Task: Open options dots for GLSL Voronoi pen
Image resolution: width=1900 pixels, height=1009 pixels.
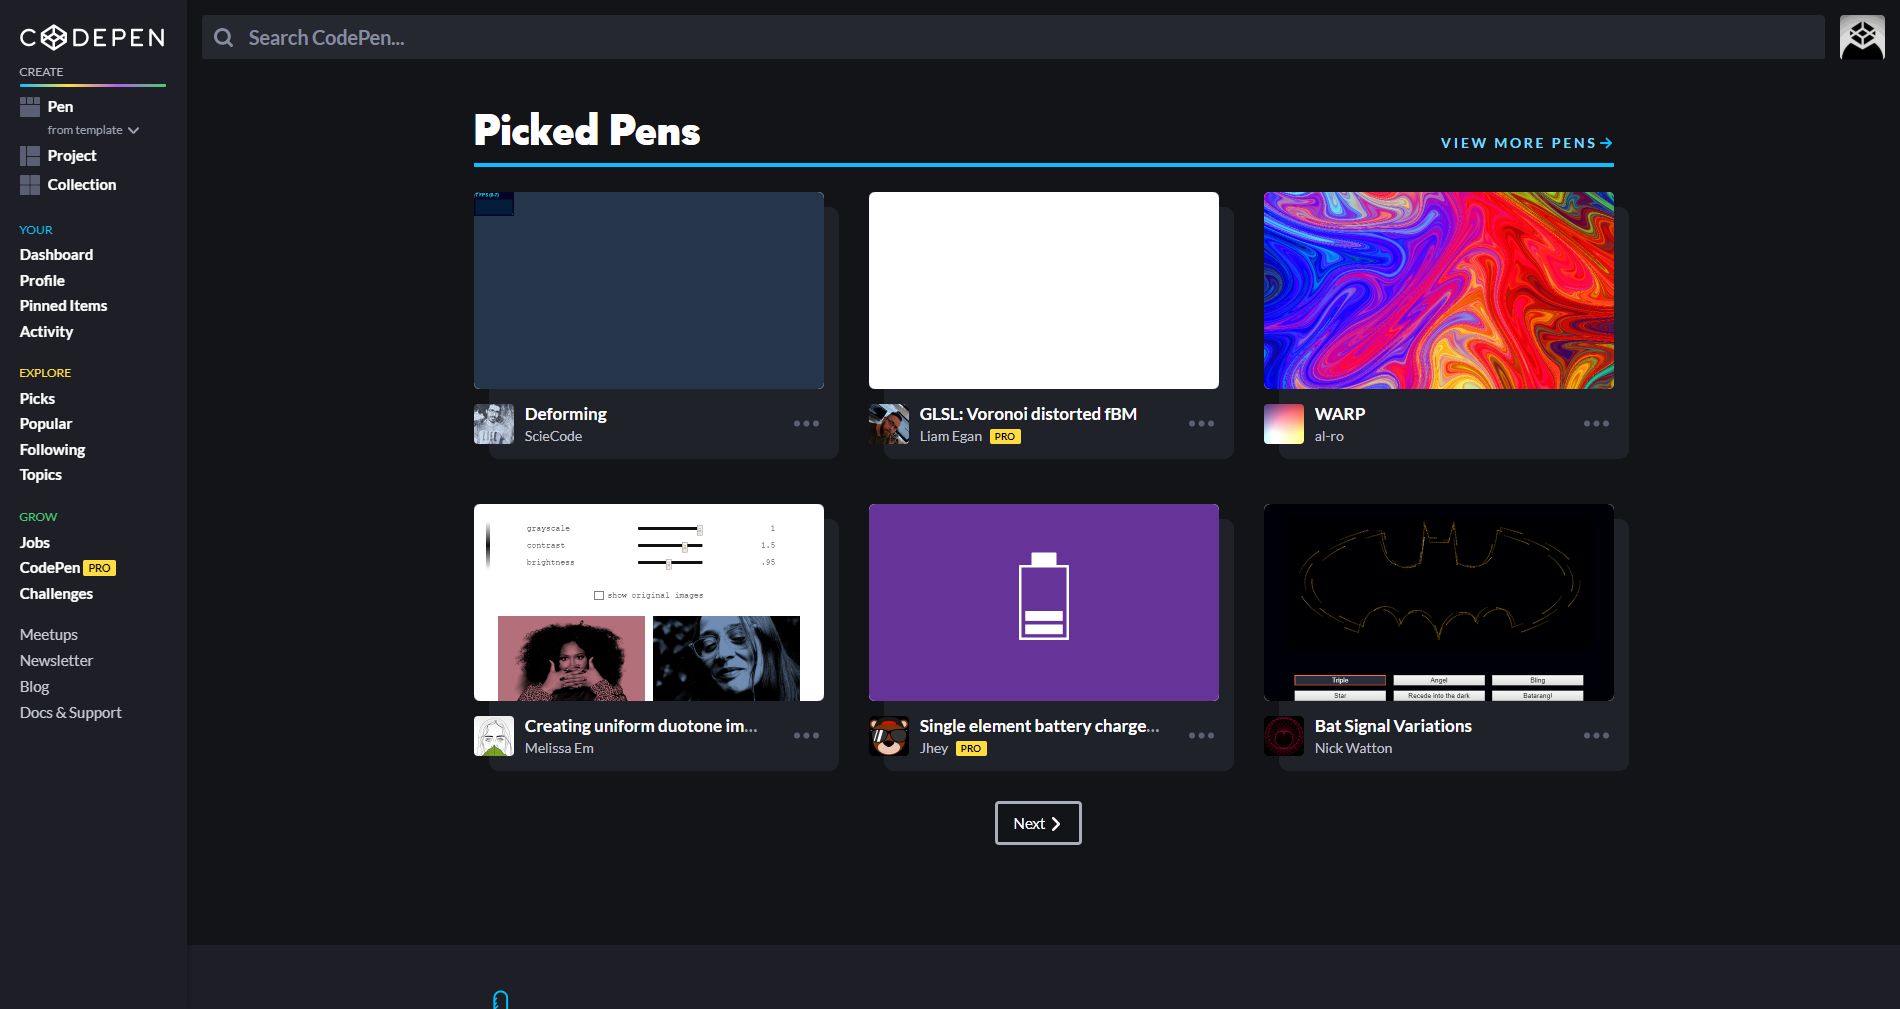Action: point(1201,424)
